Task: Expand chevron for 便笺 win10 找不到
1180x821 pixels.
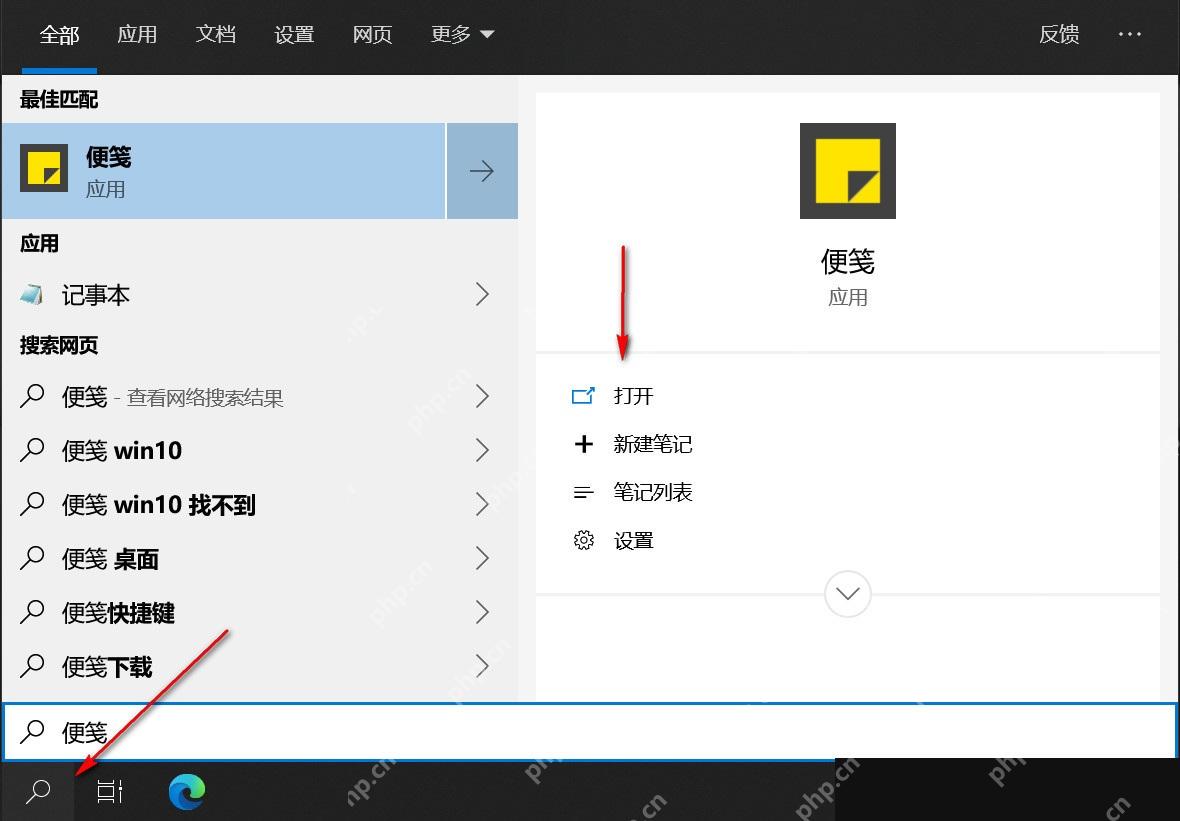Action: click(x=482, y=504)
